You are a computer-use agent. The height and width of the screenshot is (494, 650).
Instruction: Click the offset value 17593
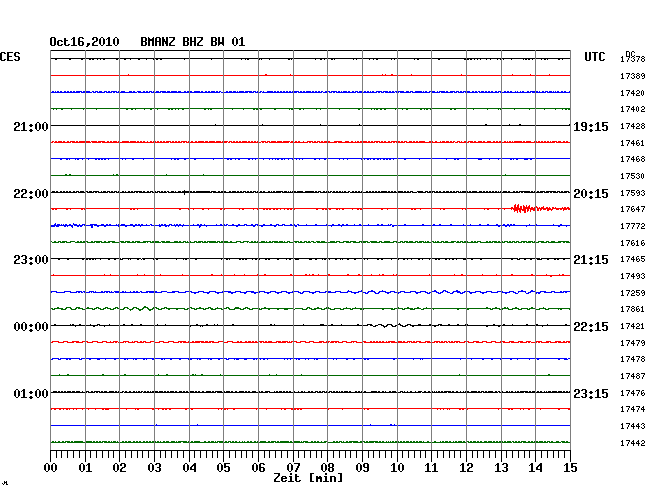(633, 193)
